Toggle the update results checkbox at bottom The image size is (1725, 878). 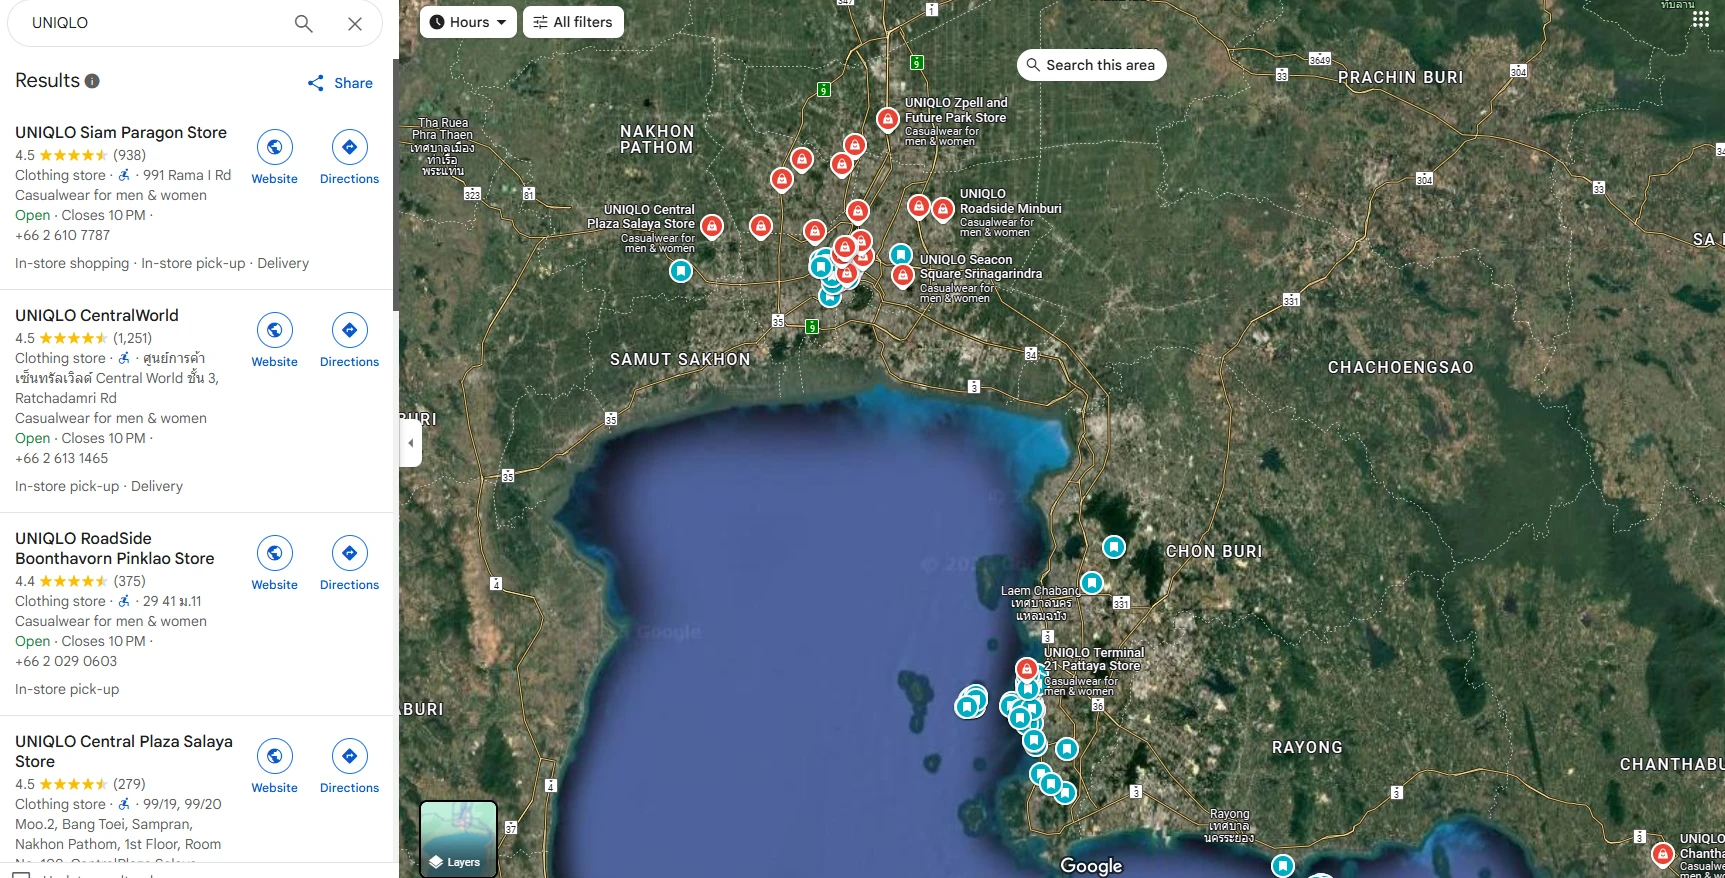[x=21, y=874]
